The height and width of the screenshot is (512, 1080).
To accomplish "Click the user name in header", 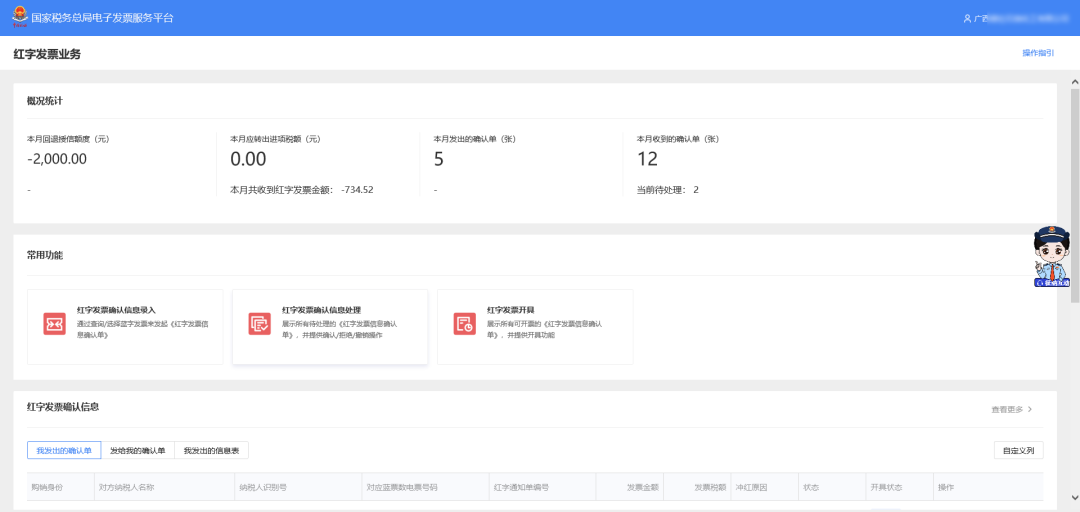I will (1019, 19).
